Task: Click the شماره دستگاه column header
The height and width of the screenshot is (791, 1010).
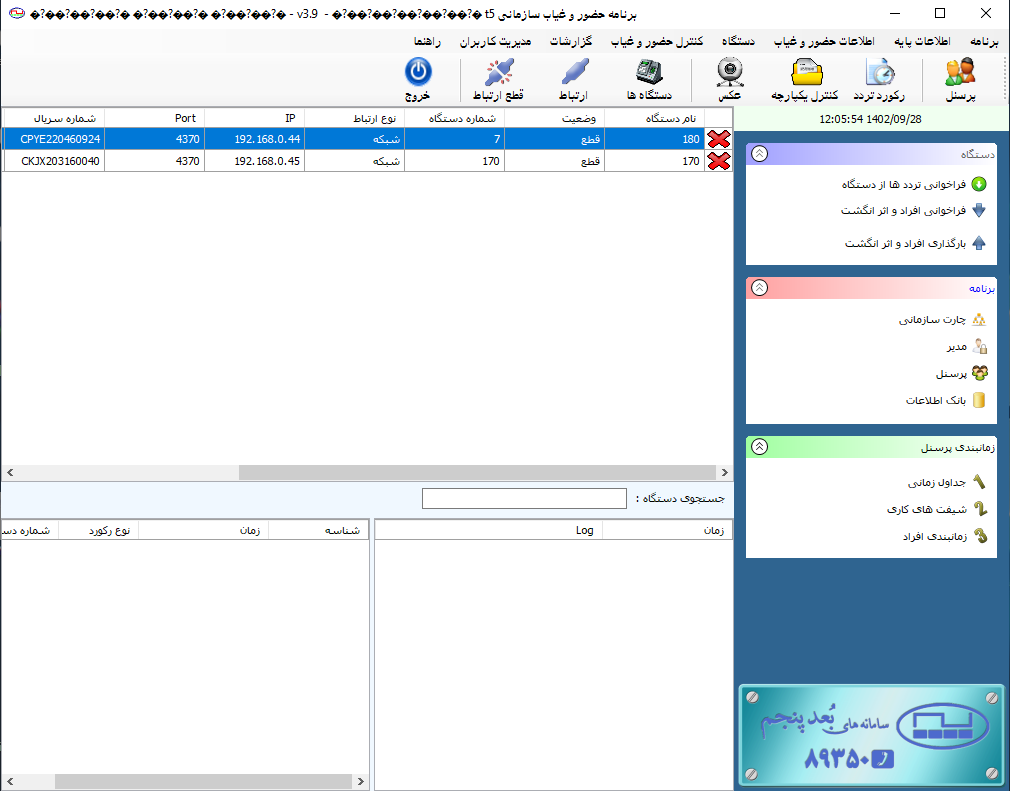Action: coord(455,118)
